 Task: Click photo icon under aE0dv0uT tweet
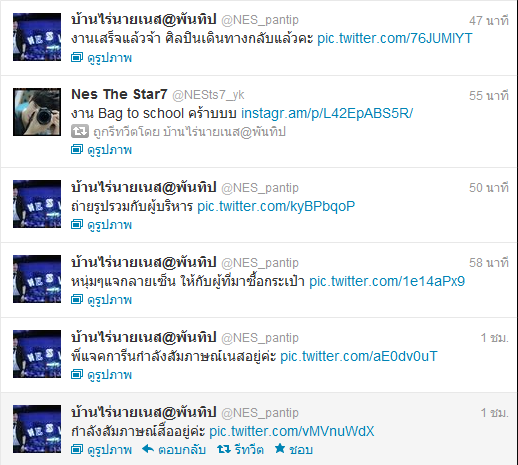click(x=77, y=374)
